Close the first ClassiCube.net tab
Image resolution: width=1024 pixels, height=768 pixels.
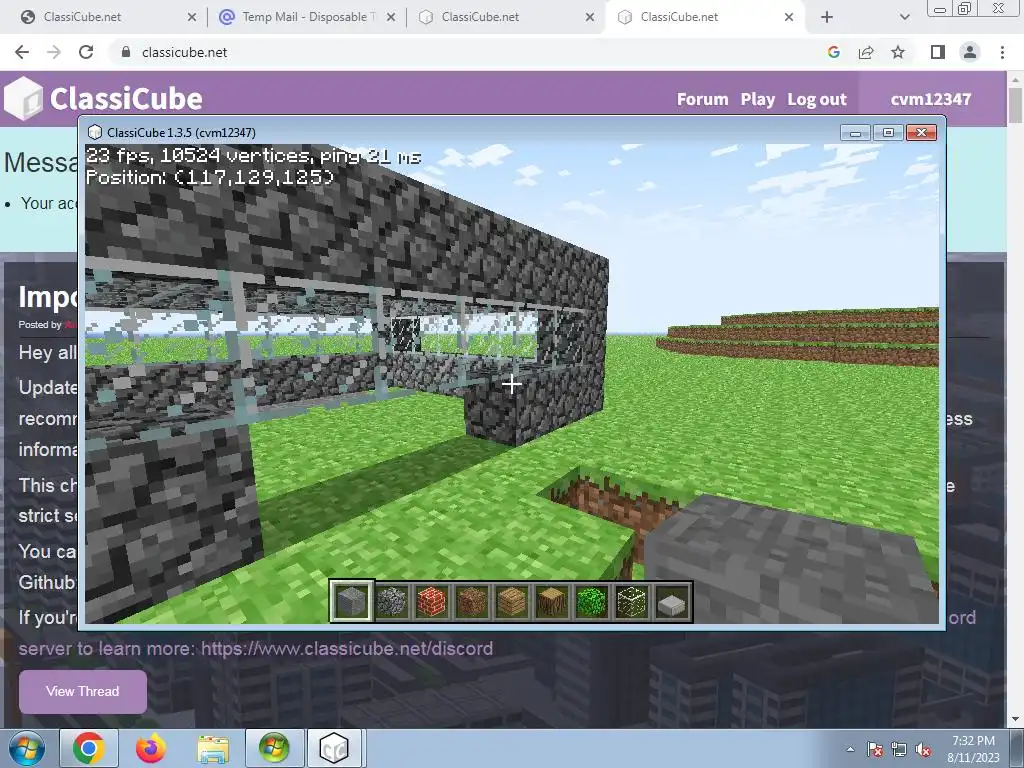pyautogui.click(x=192, y=17)
